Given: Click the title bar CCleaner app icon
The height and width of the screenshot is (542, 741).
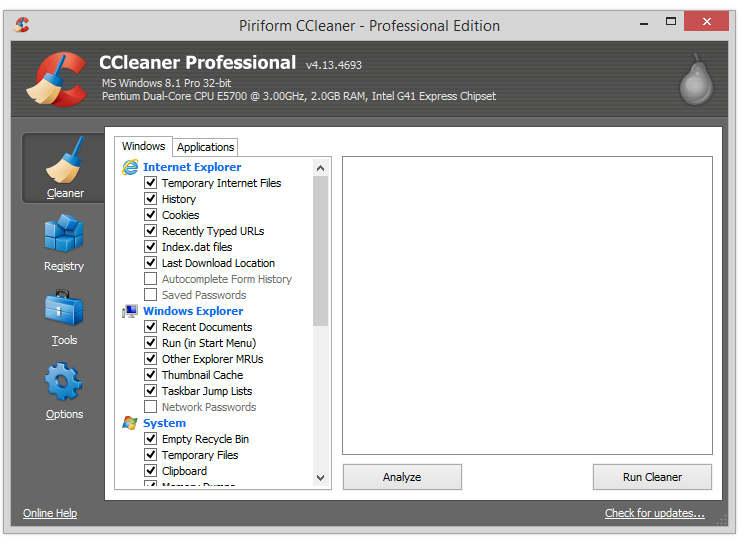Looking at the screenshot, I should click(x=22, y=25).
